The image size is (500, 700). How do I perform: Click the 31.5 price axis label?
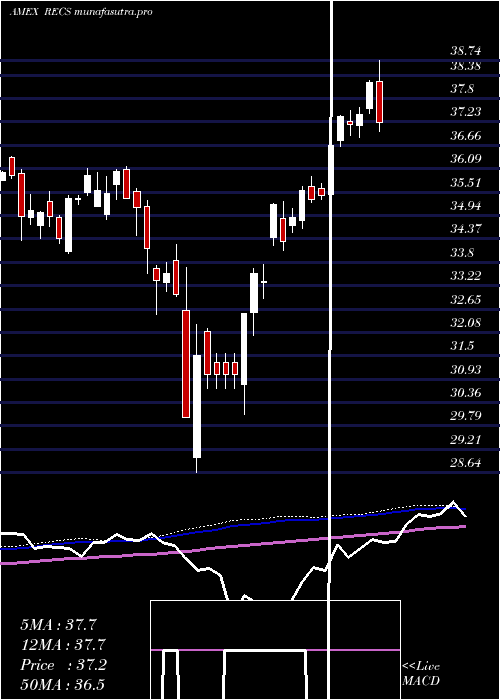coord(462,346)
